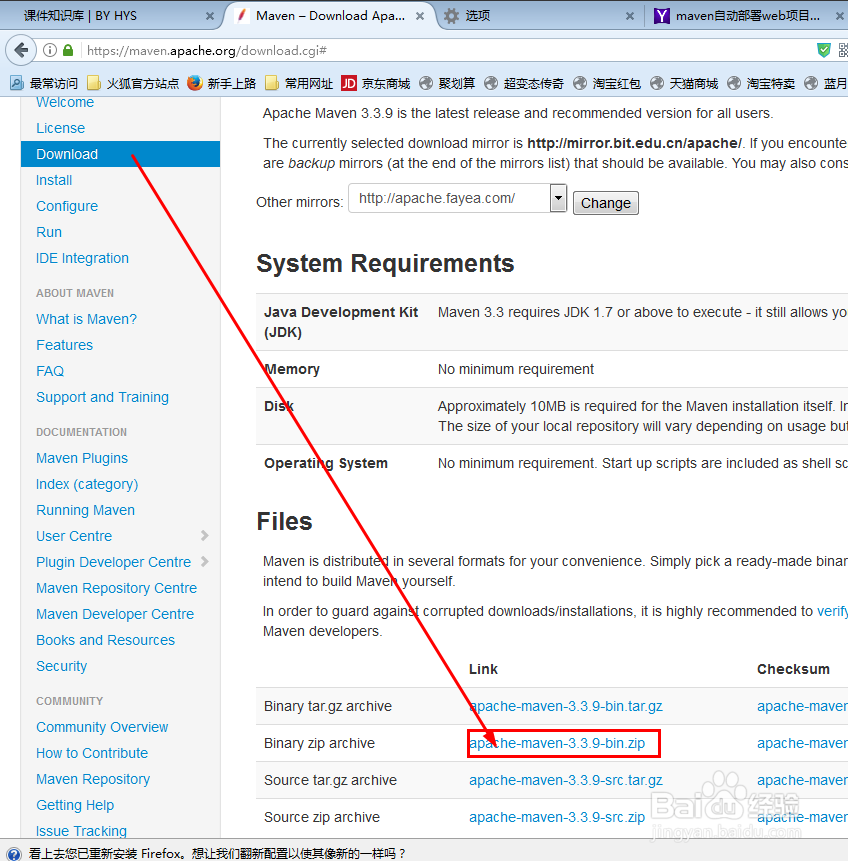
Task: Open the 新手上路 Firefox bookmark
Action: click(x=221, y=83)
